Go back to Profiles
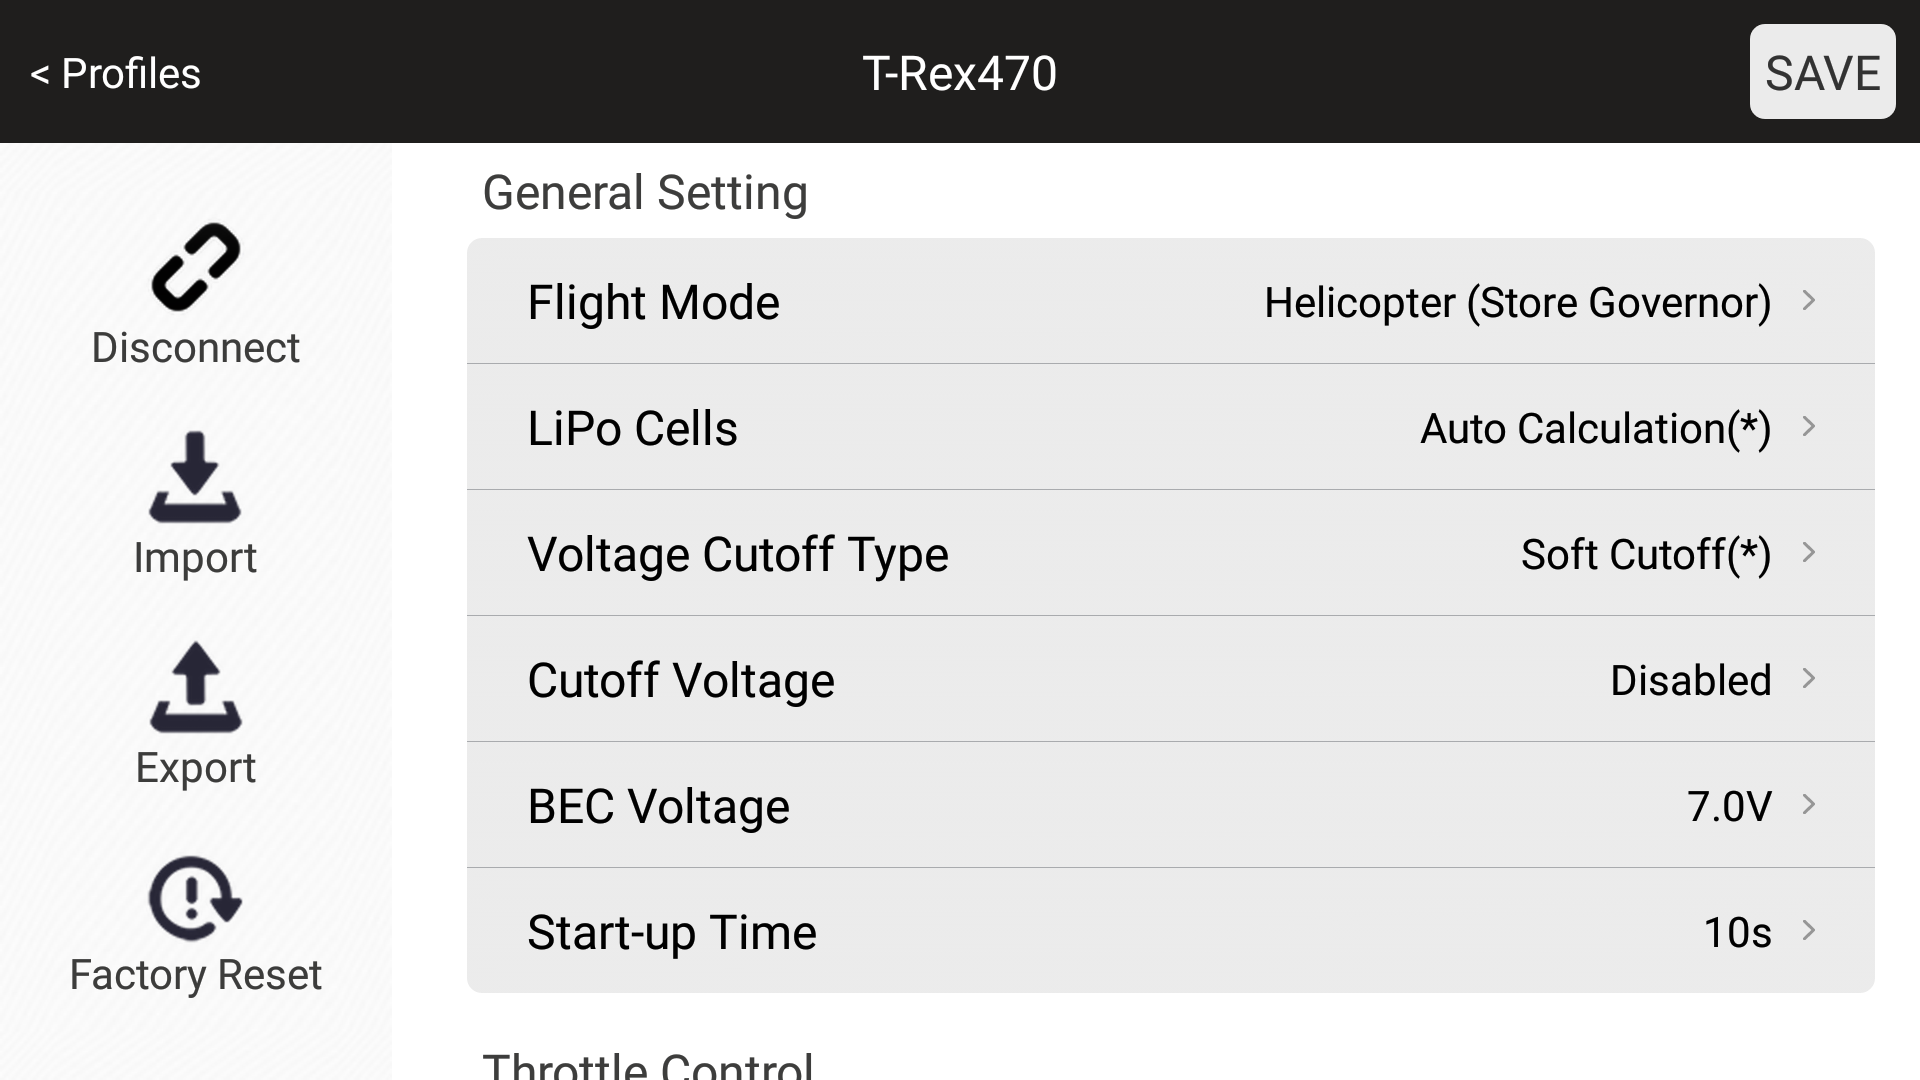The height and width of the screenshot is (1080, 1920). [x=116, y=73]
